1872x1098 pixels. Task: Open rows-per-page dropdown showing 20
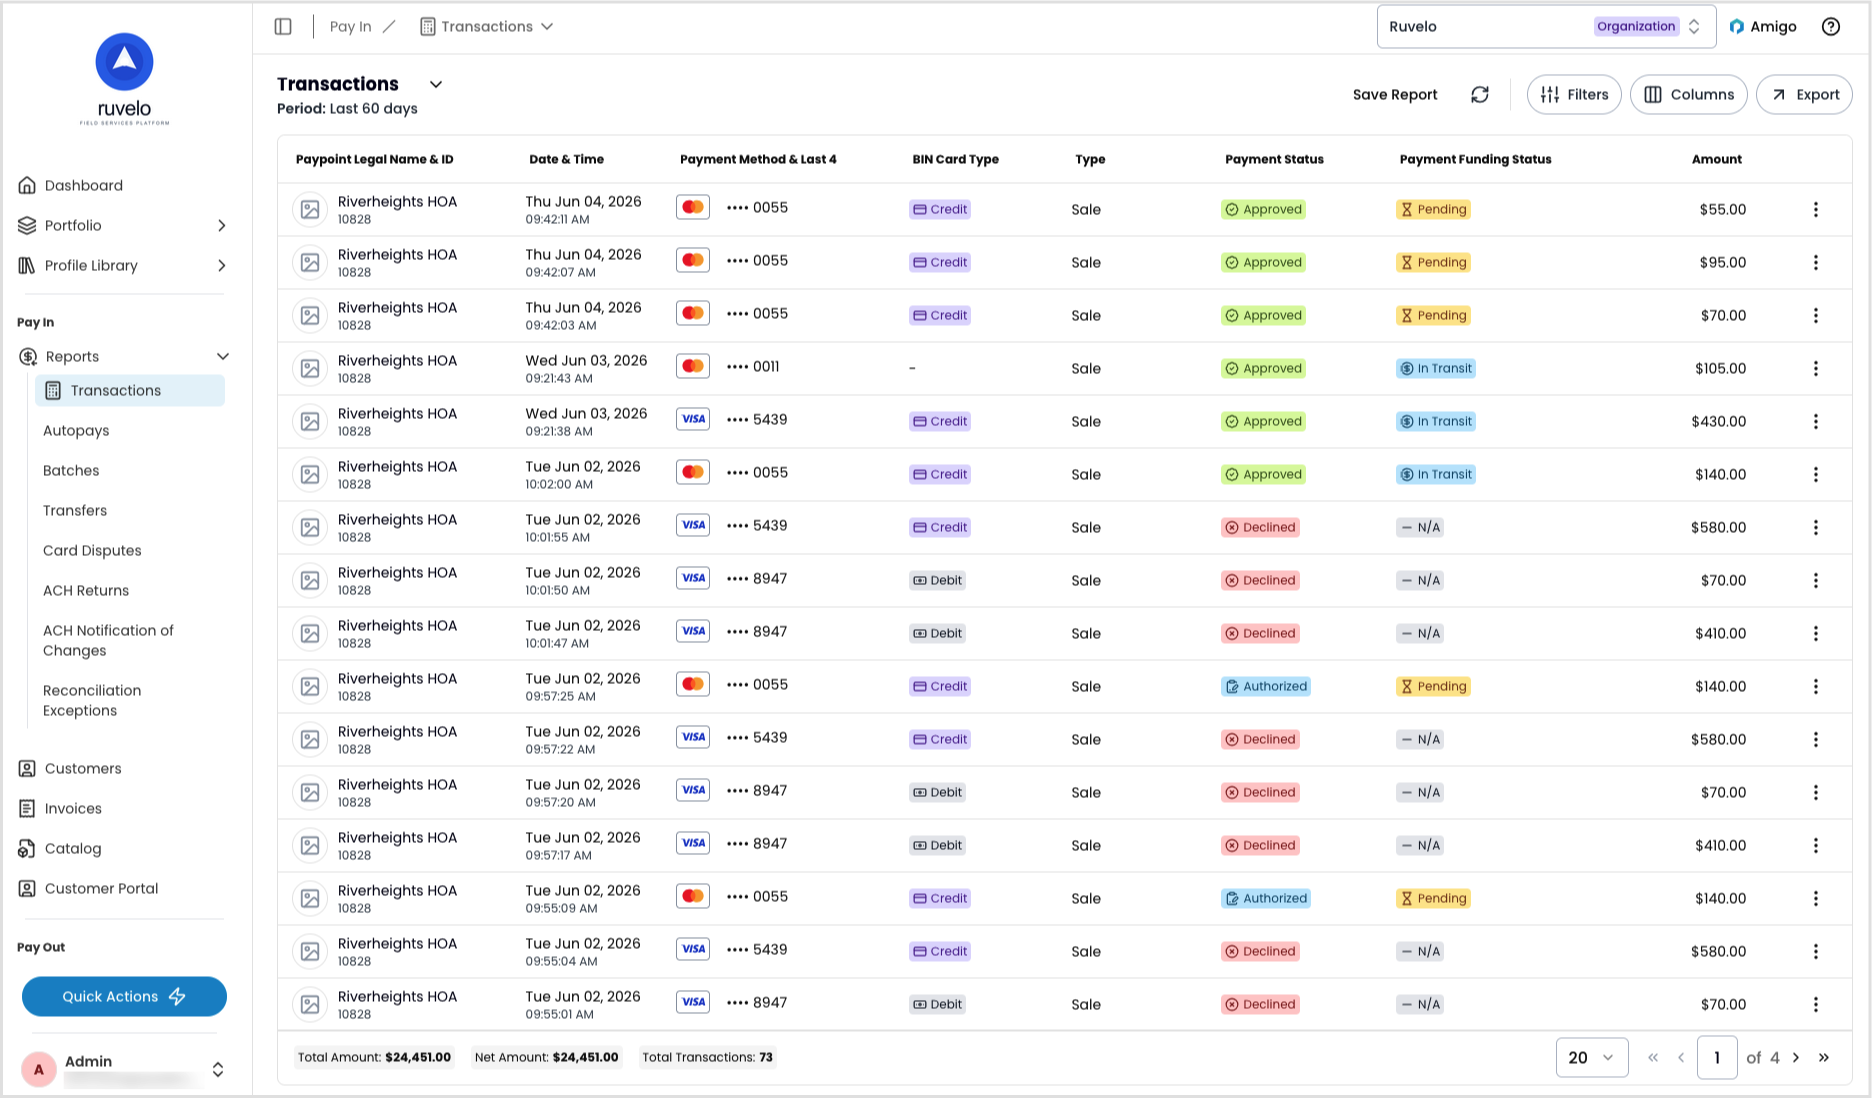click(x=1592, y=1058)
